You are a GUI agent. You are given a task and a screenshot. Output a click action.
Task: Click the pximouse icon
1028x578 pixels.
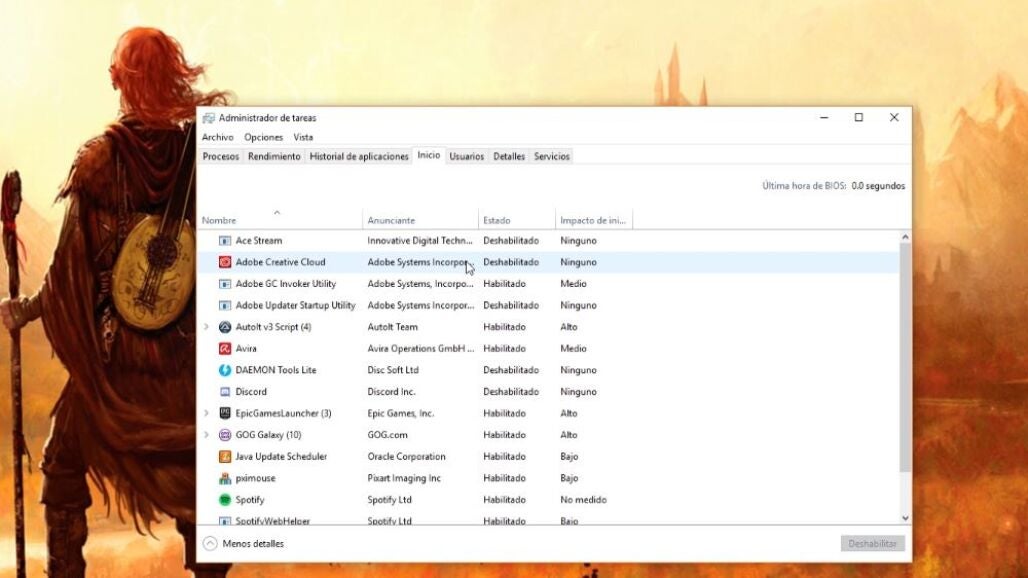point(225,478)
